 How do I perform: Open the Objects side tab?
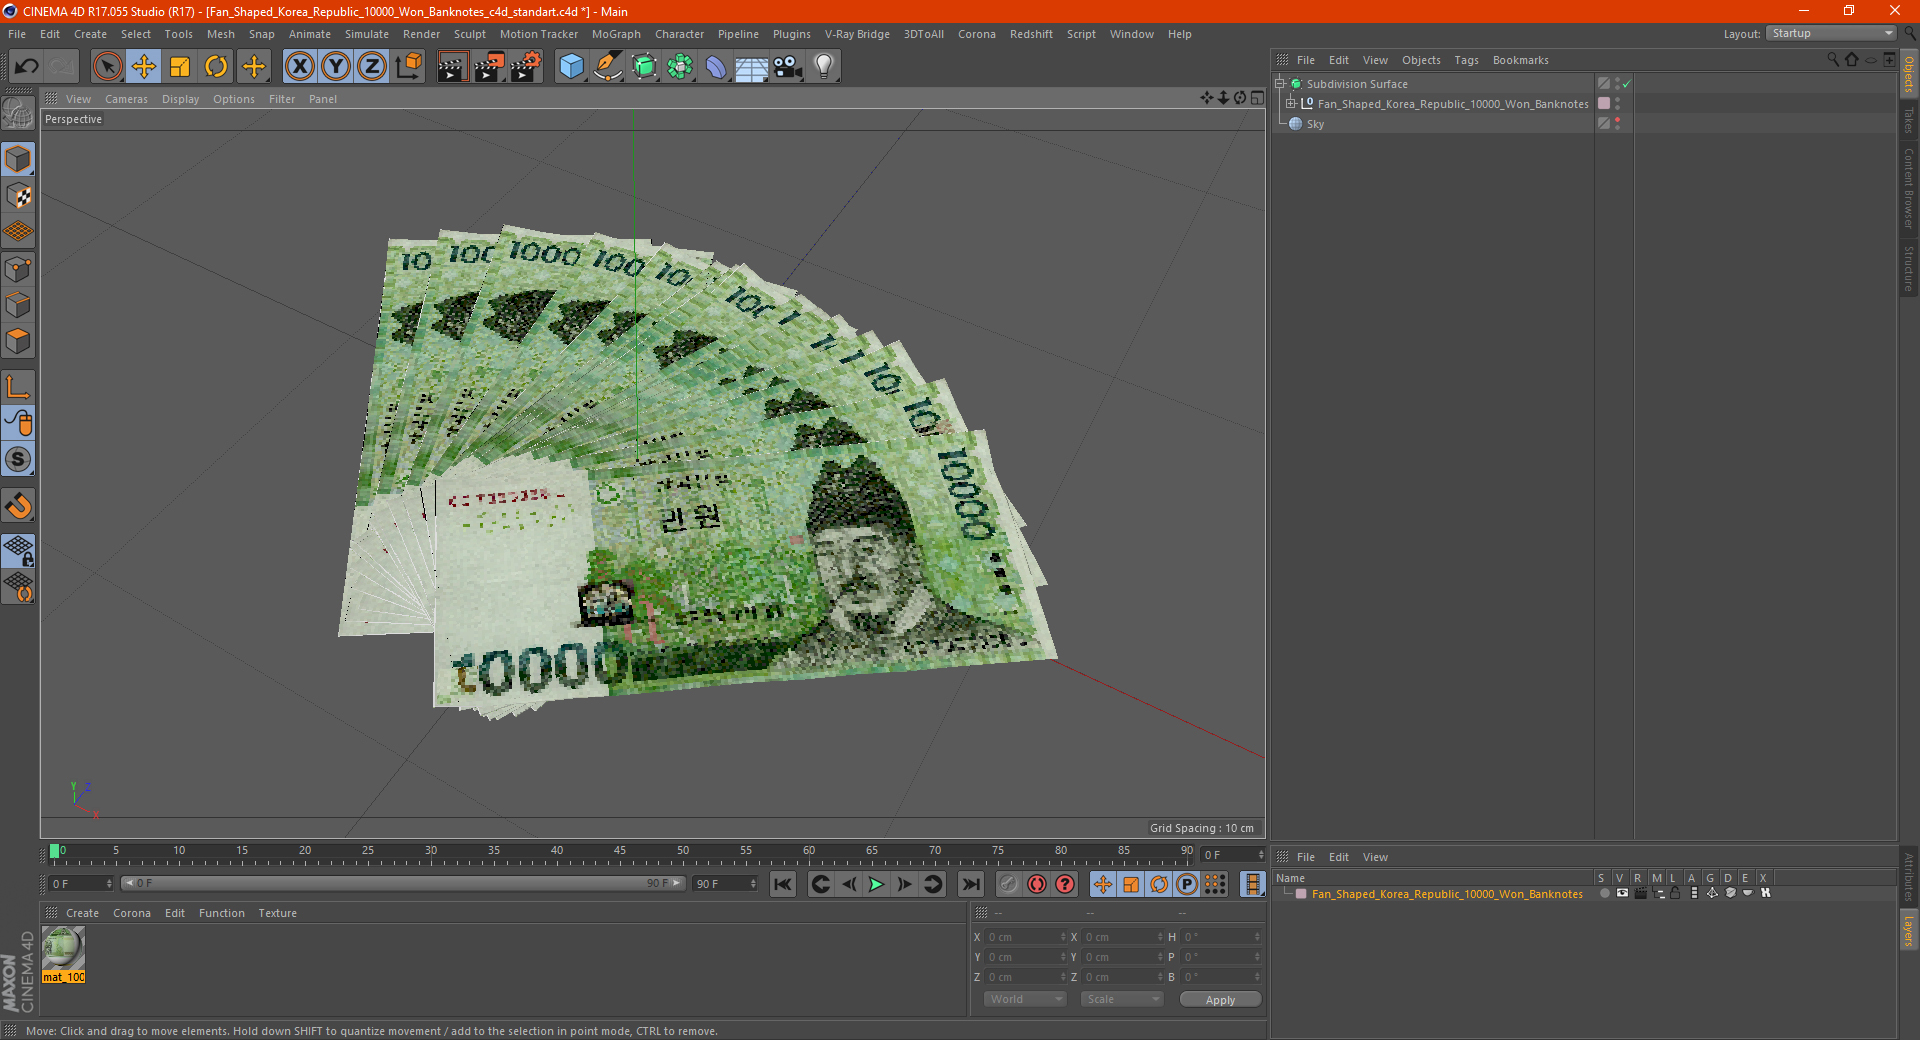1909,73
